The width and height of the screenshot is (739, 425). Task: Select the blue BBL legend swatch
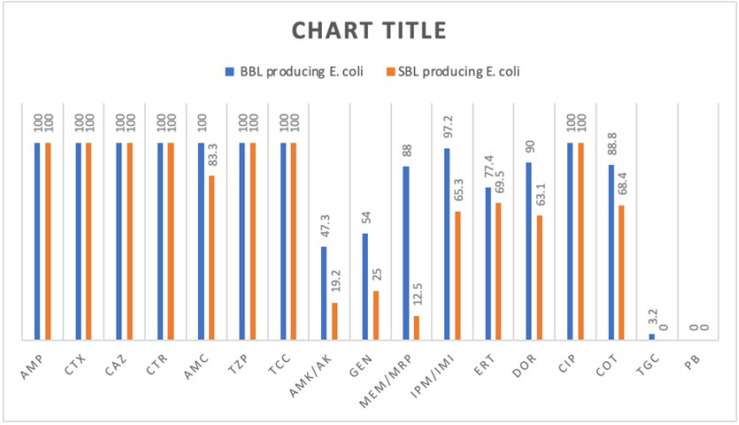point(228,71)
